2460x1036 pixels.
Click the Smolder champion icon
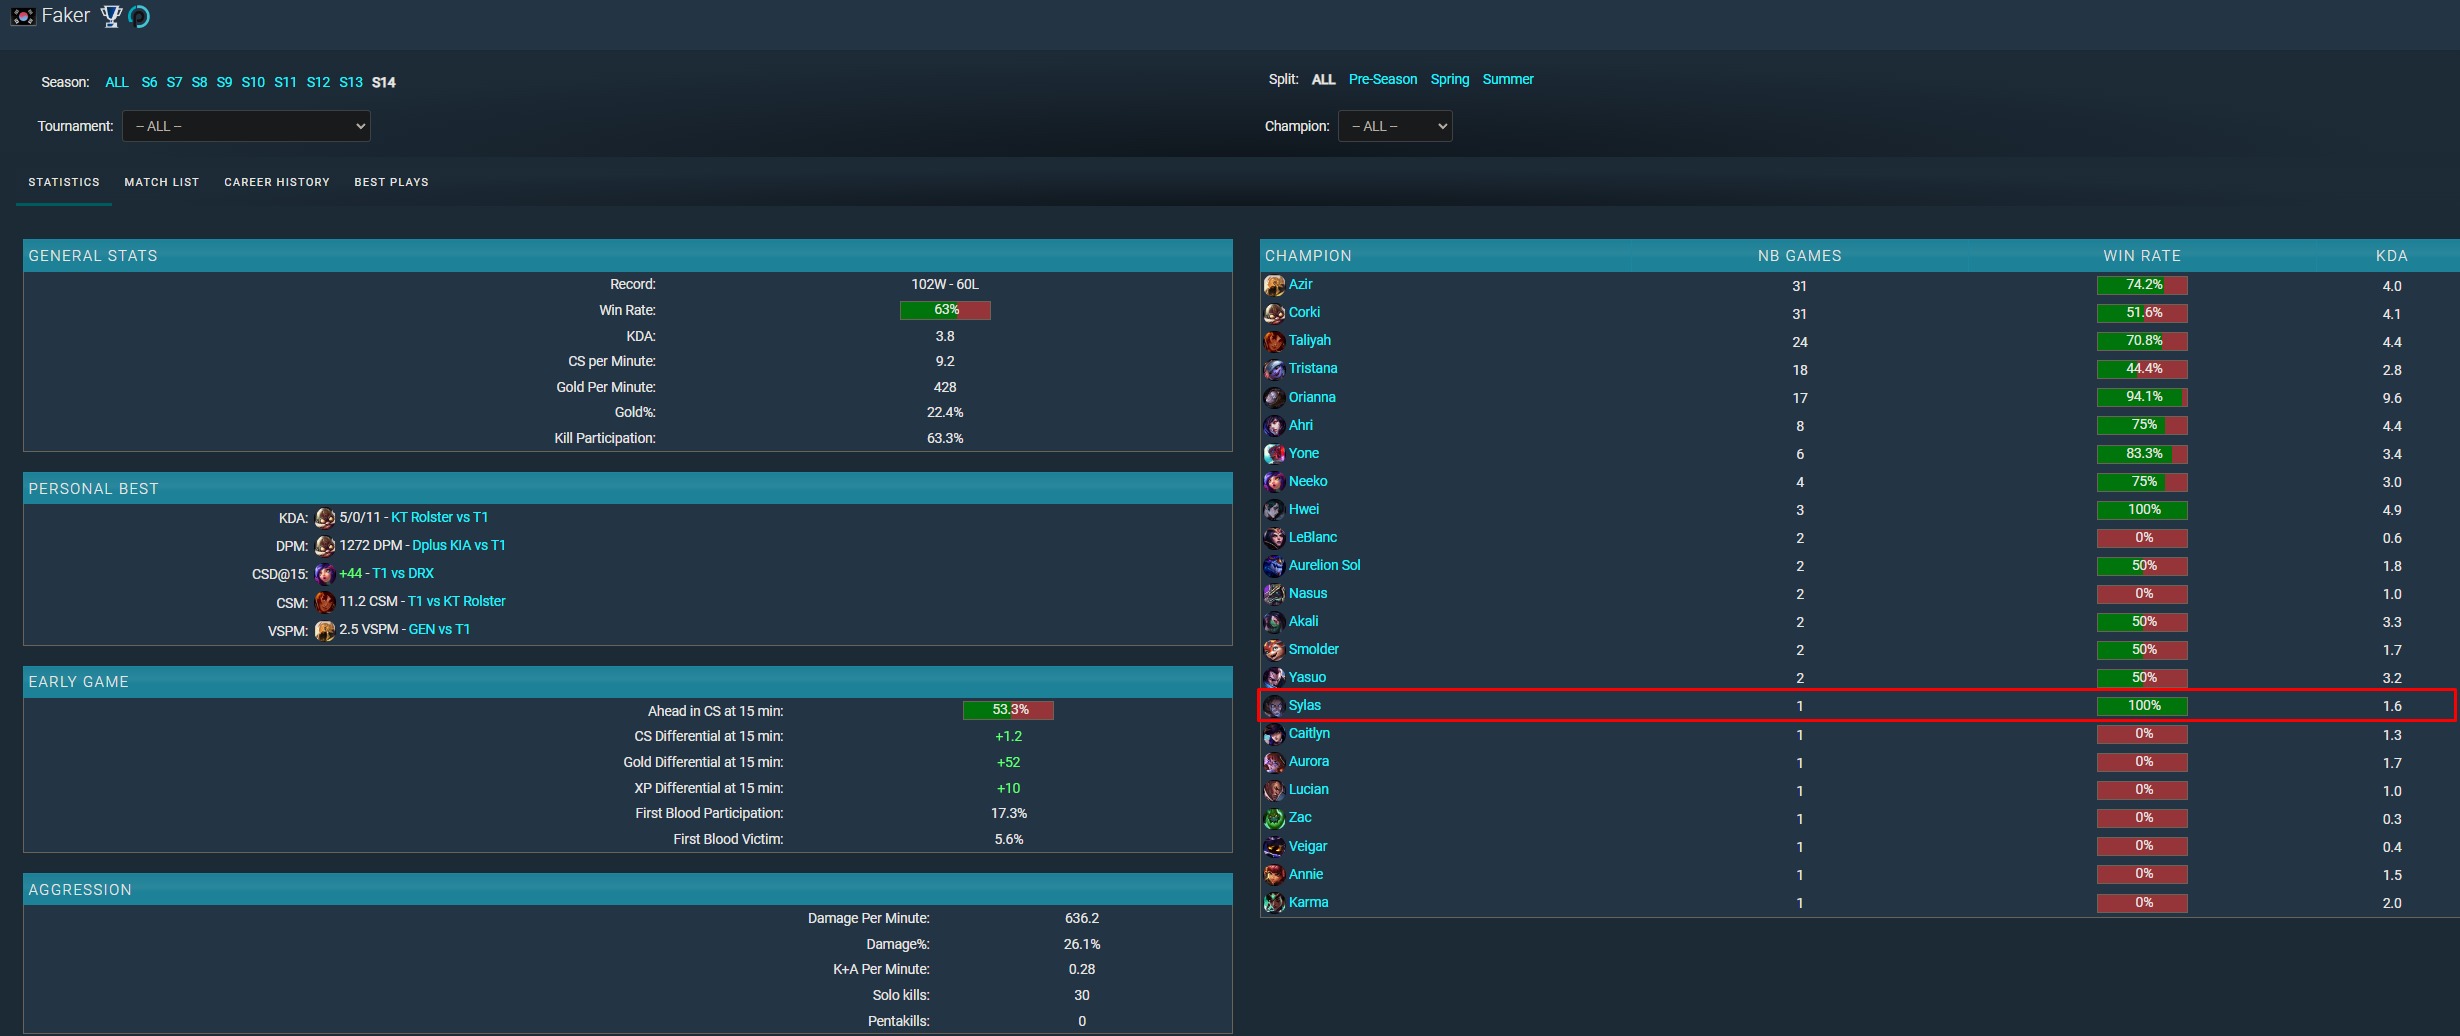click(x=1274, y=650)
